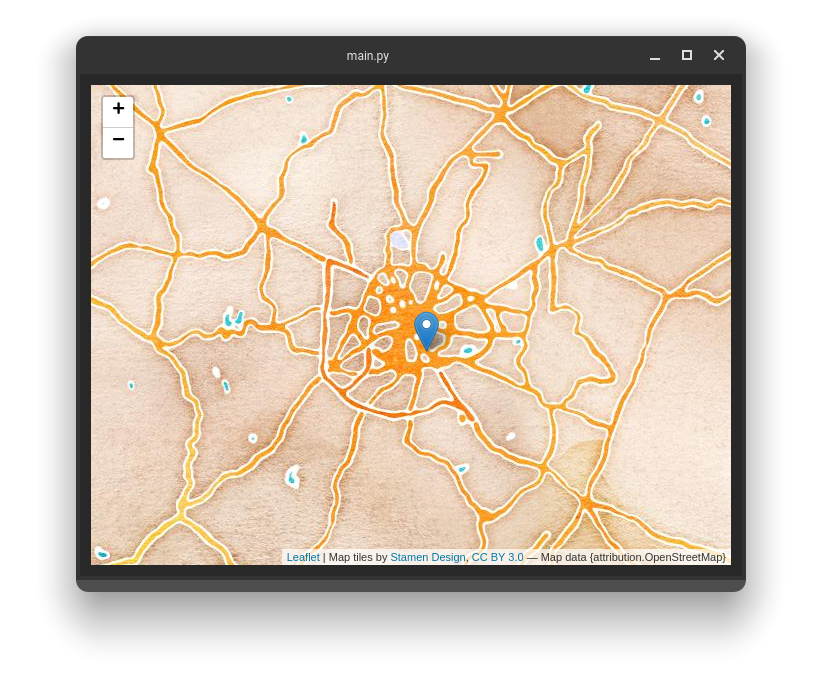Close the main.py window
Screen dimensions: 822x678
point(718,56)
